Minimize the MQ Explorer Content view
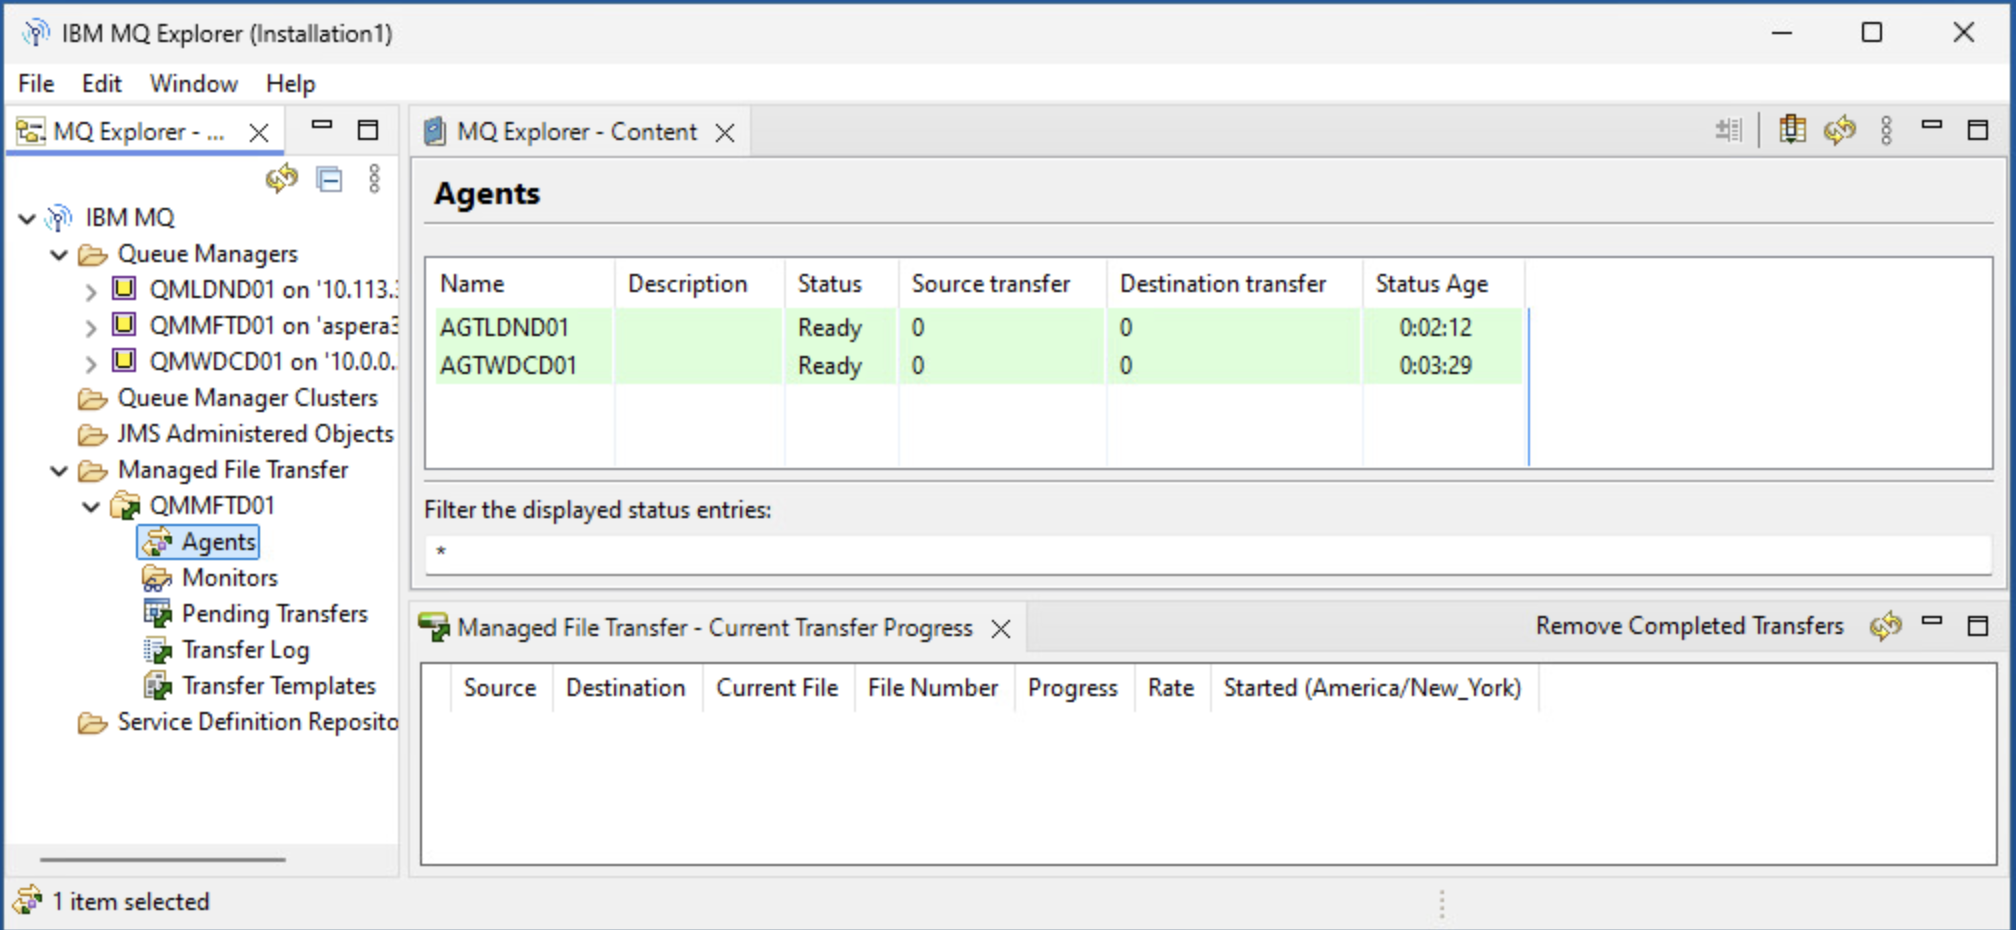The image size is (2016, 930). (1932, 125)
